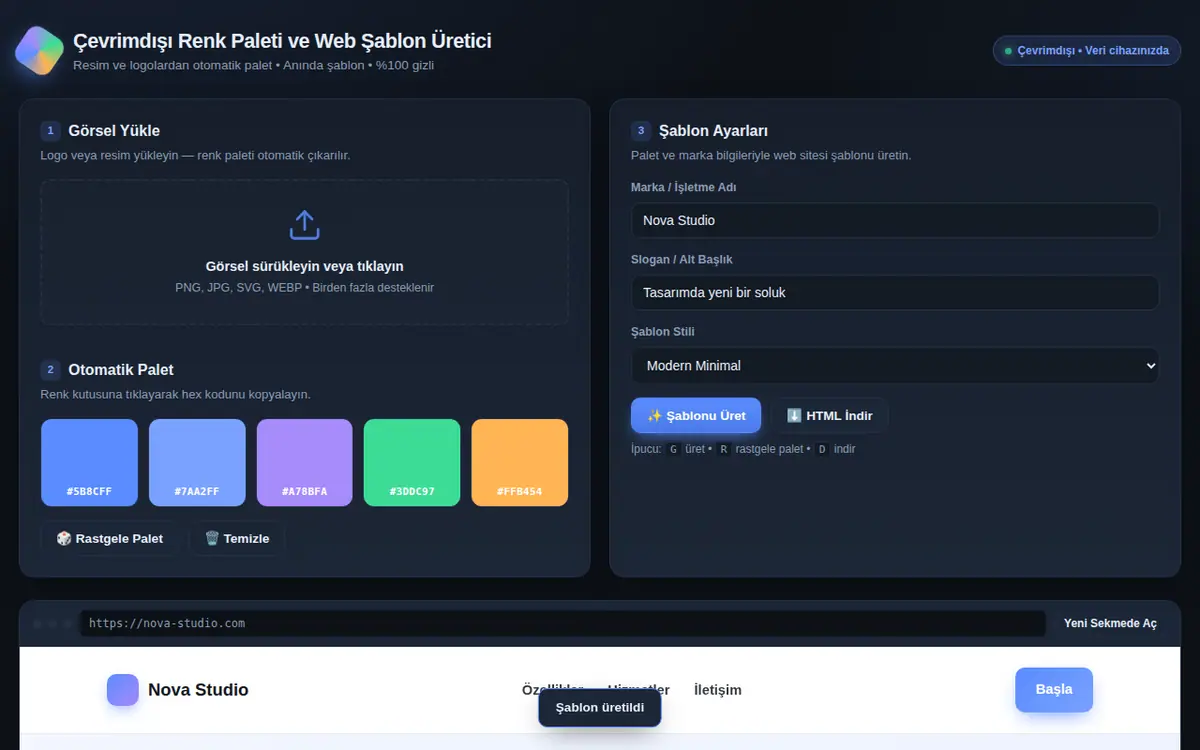Screen dimensions: 1200x750
Task: Click the "Nova Studio" brand name in preview
Action: tap(198, 690)
